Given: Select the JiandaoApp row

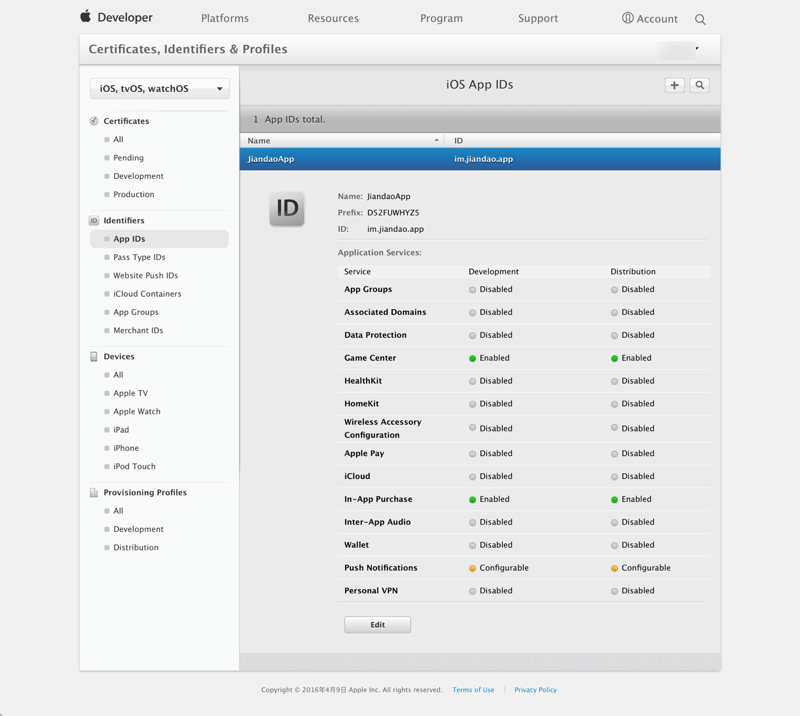Looking at the screenshot, I should tap(480, 159).
